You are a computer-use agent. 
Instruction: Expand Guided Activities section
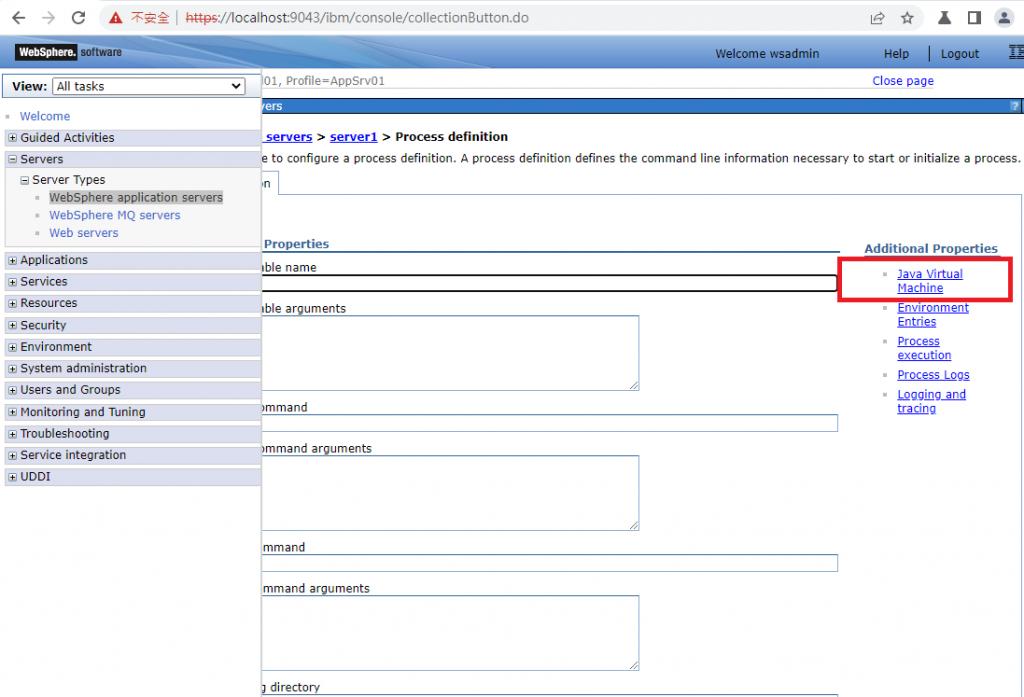12,138
